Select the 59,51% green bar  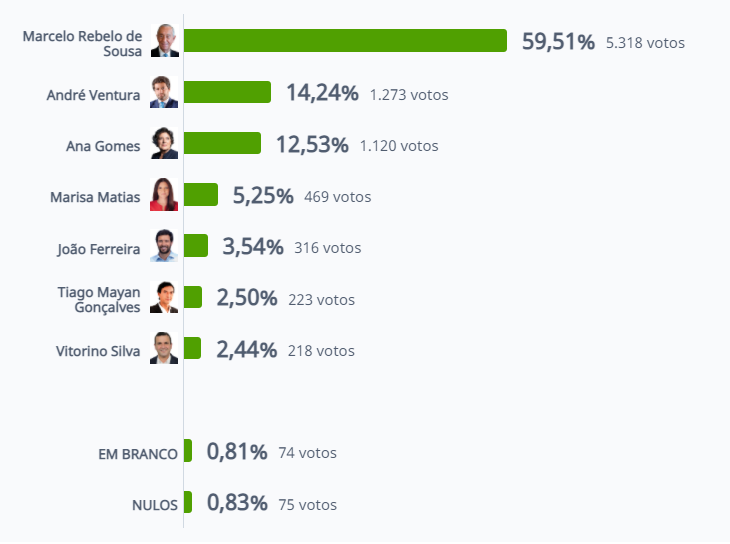coord(345,41)
